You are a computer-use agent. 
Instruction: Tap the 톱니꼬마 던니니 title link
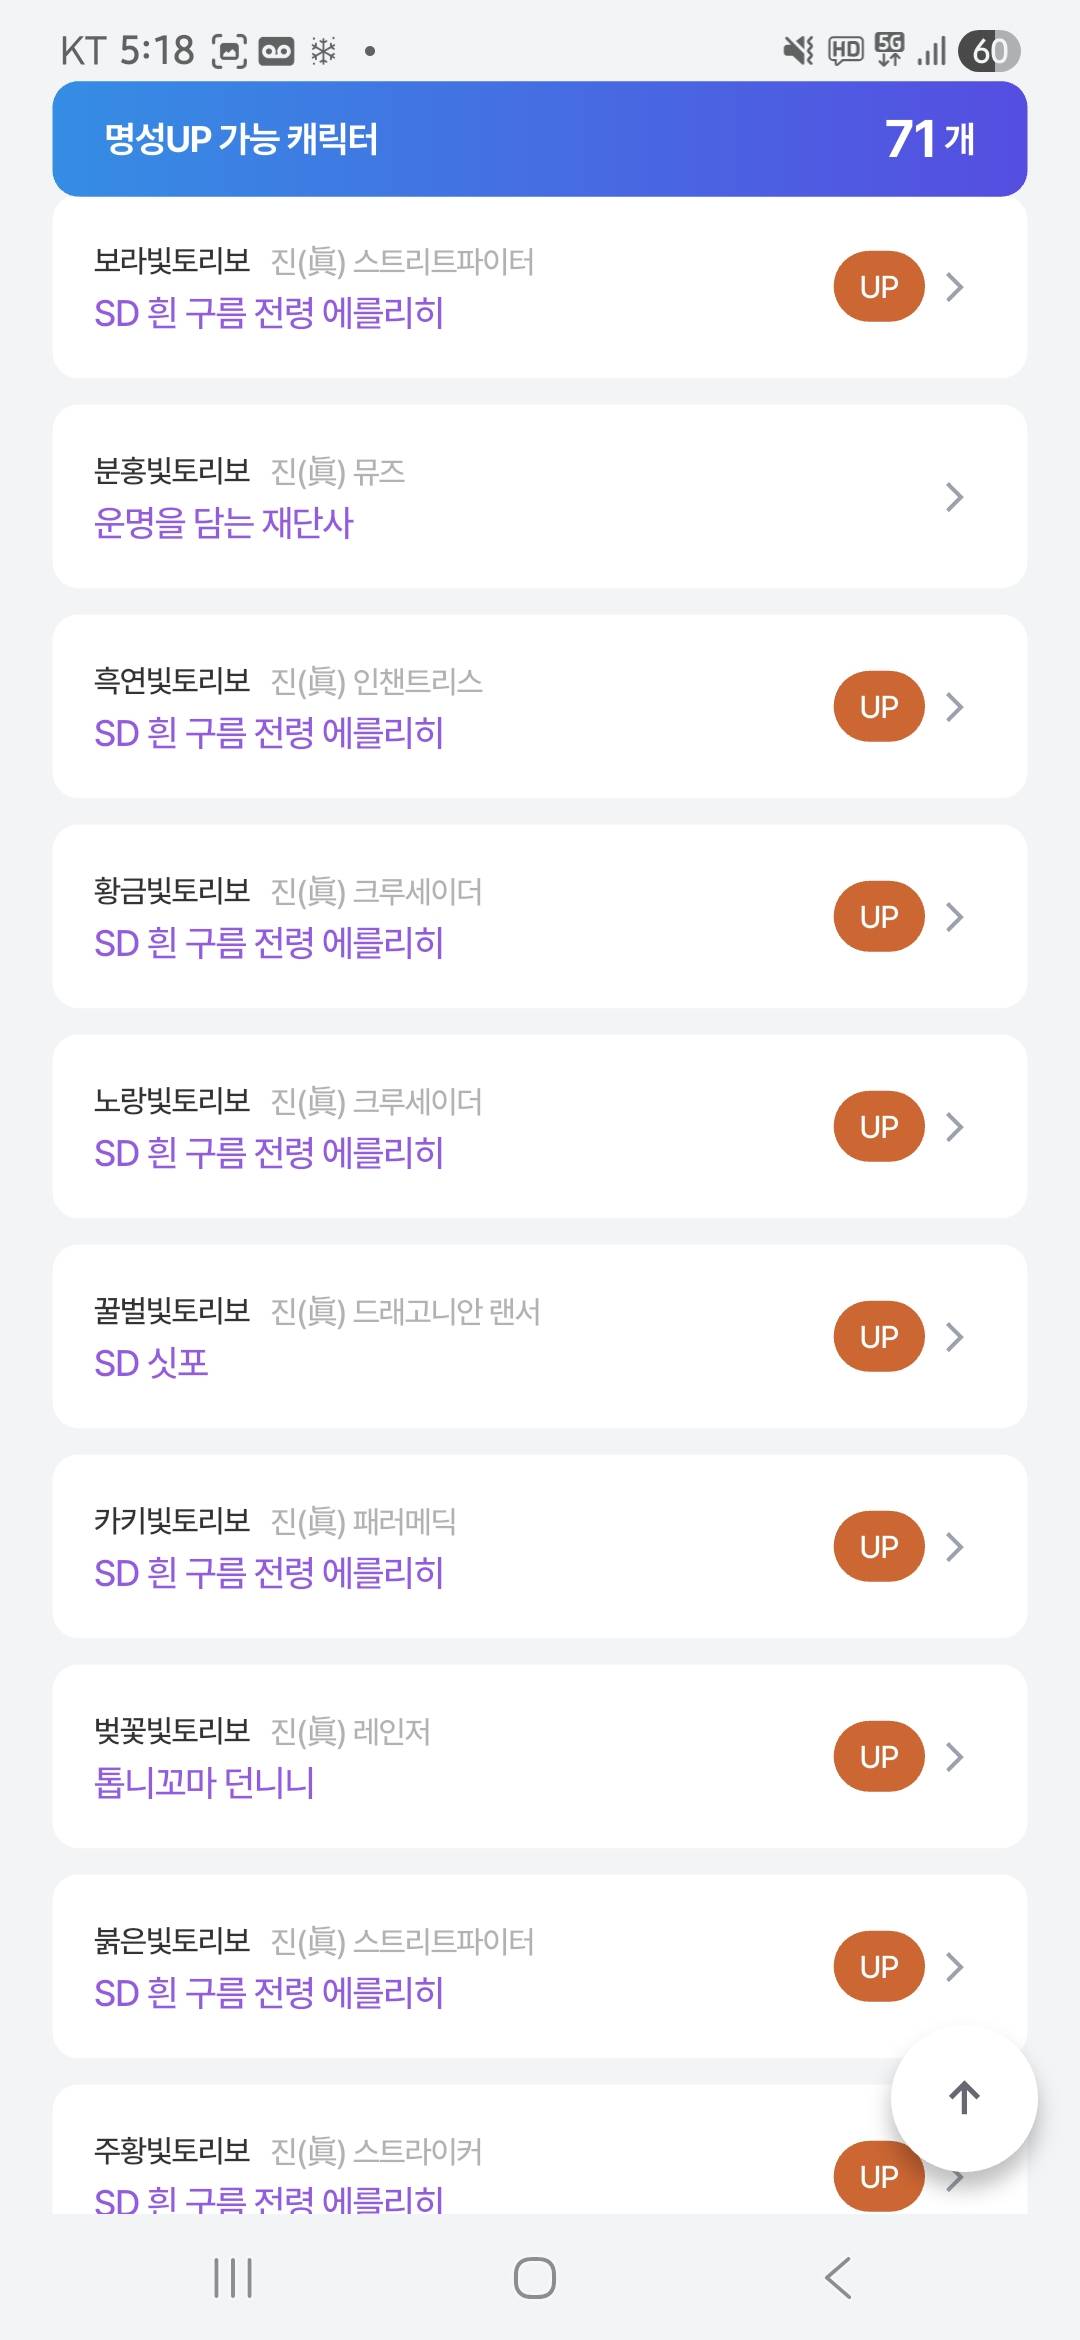[x=204, y=1783]
